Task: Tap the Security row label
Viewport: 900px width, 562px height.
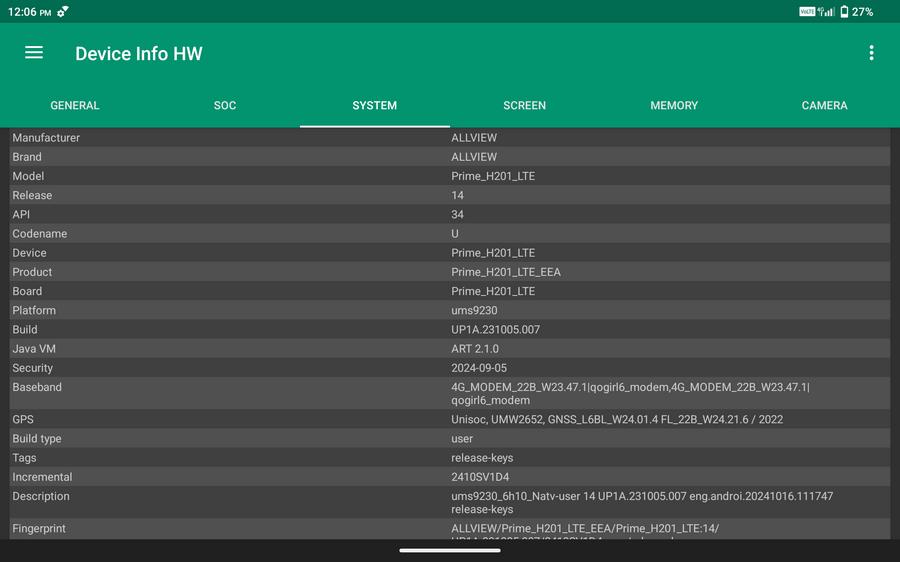Action: pos(32,368)
